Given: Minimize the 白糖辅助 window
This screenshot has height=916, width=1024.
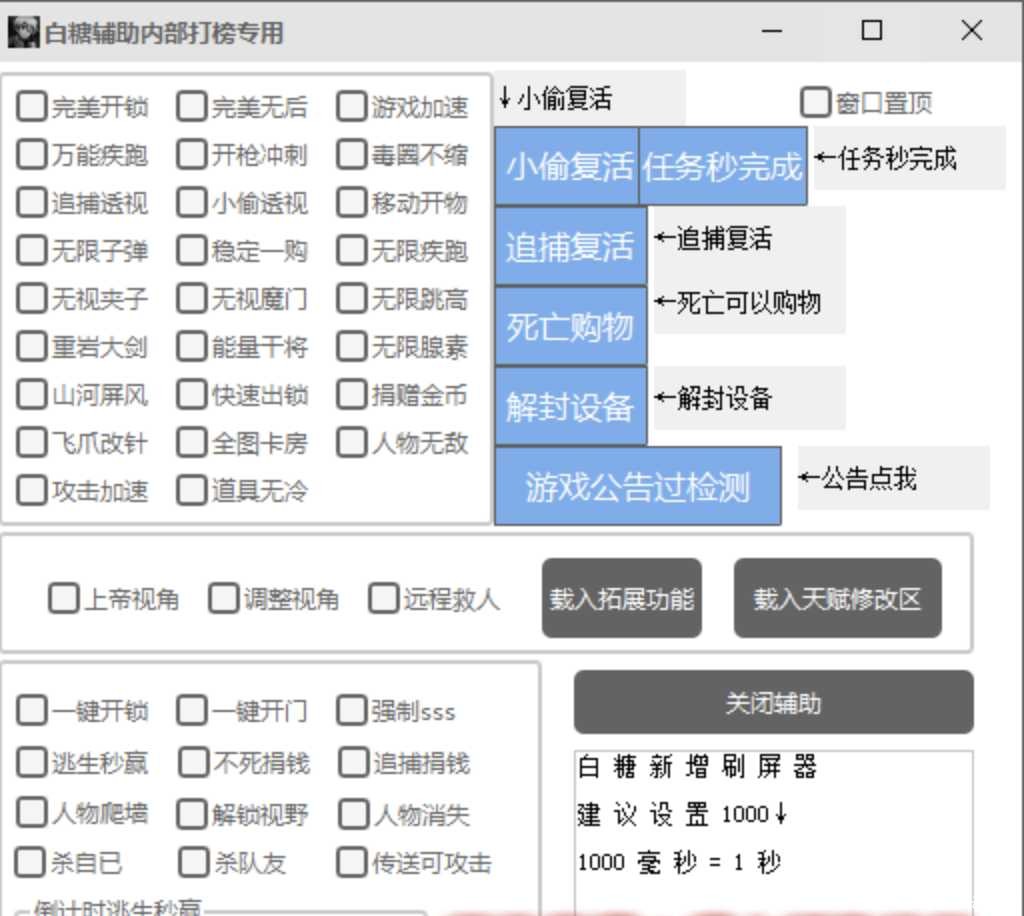Looking at the screenshot, I should click(x=772, y=31).
